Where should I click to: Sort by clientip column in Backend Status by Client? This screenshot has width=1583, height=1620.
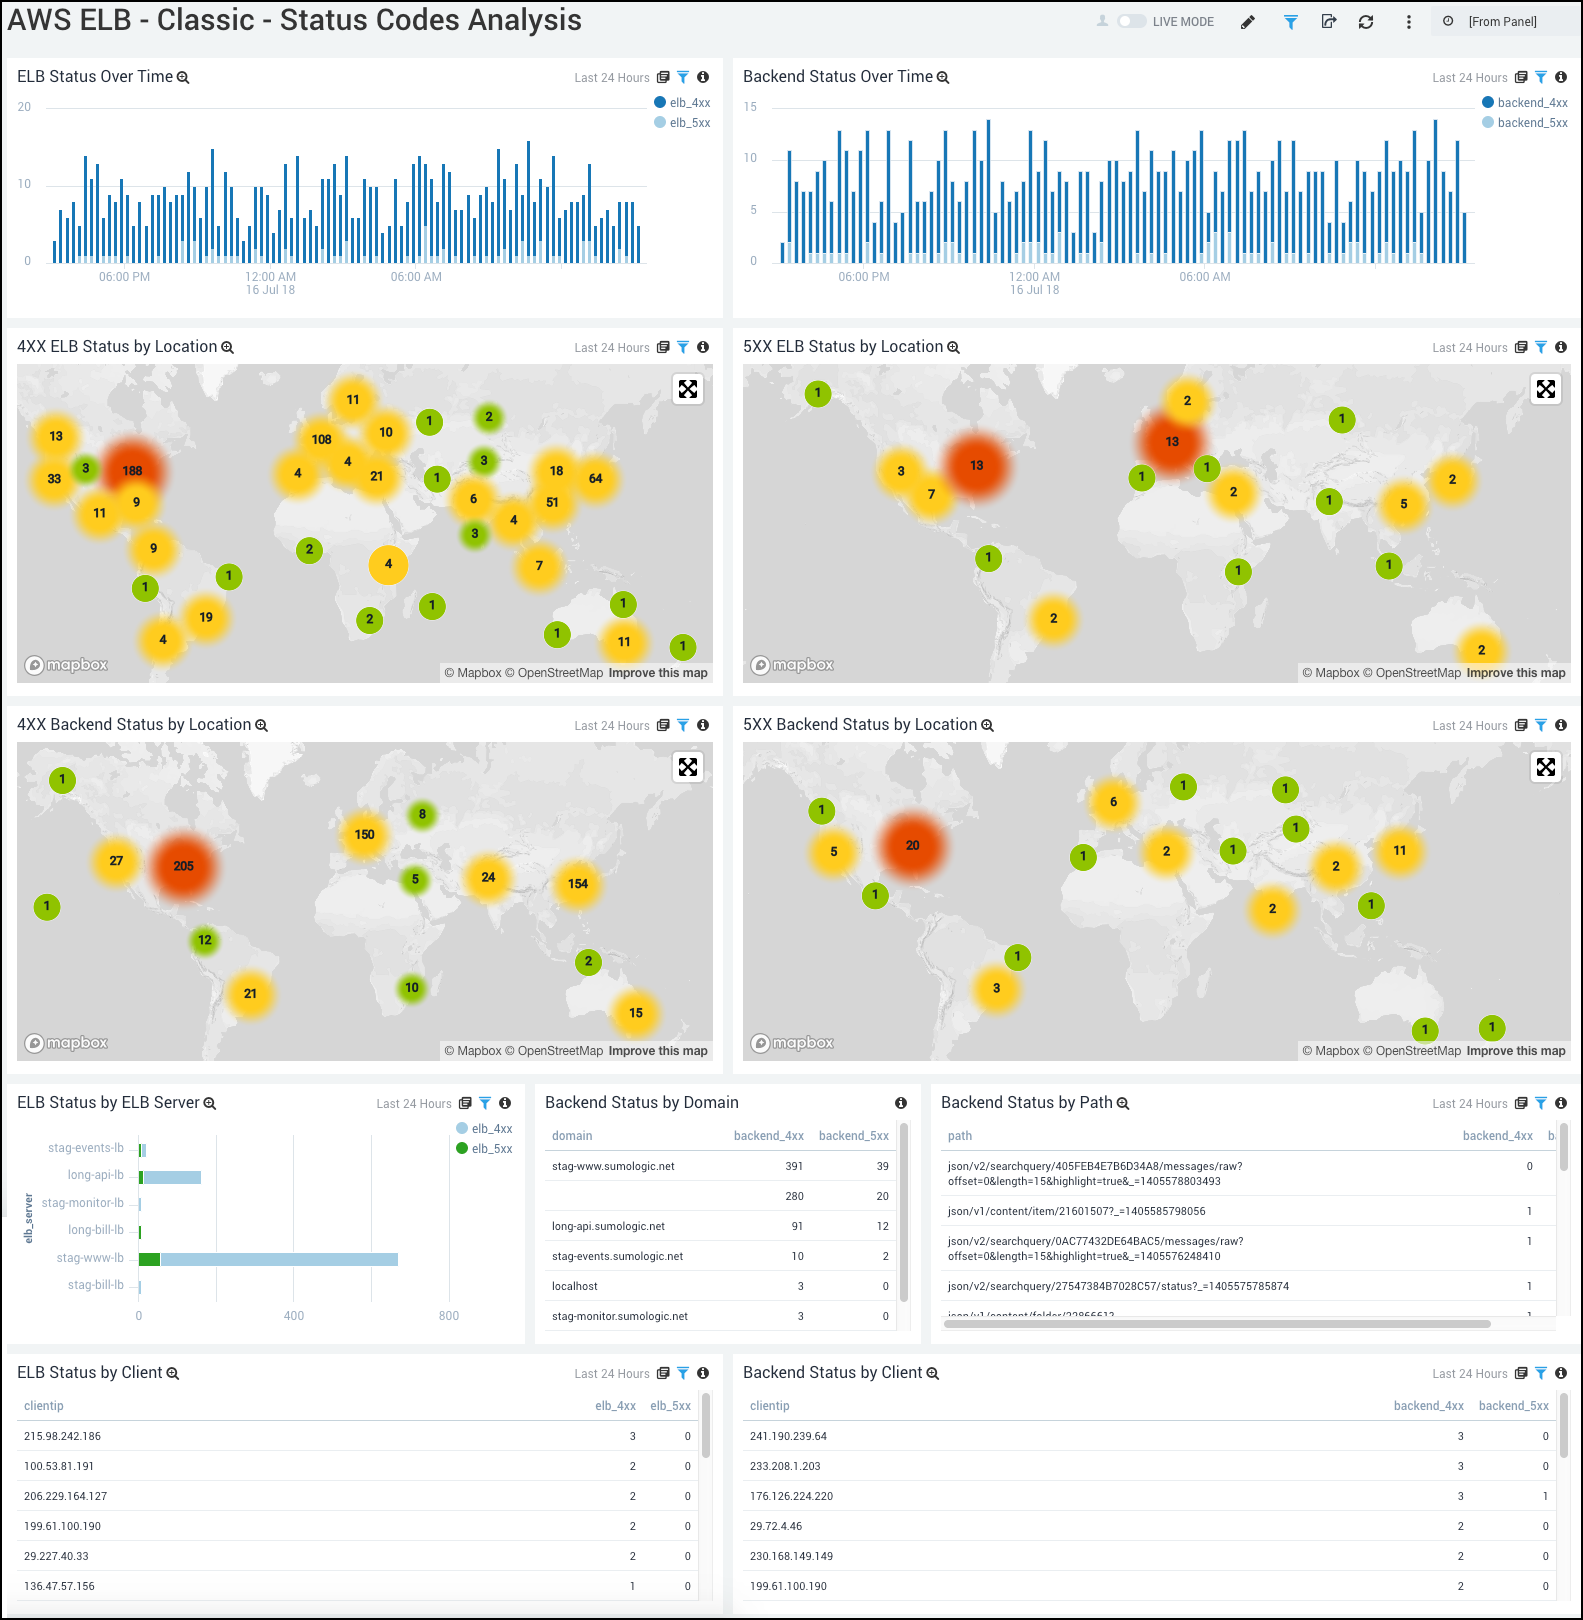click(769, 1406)
